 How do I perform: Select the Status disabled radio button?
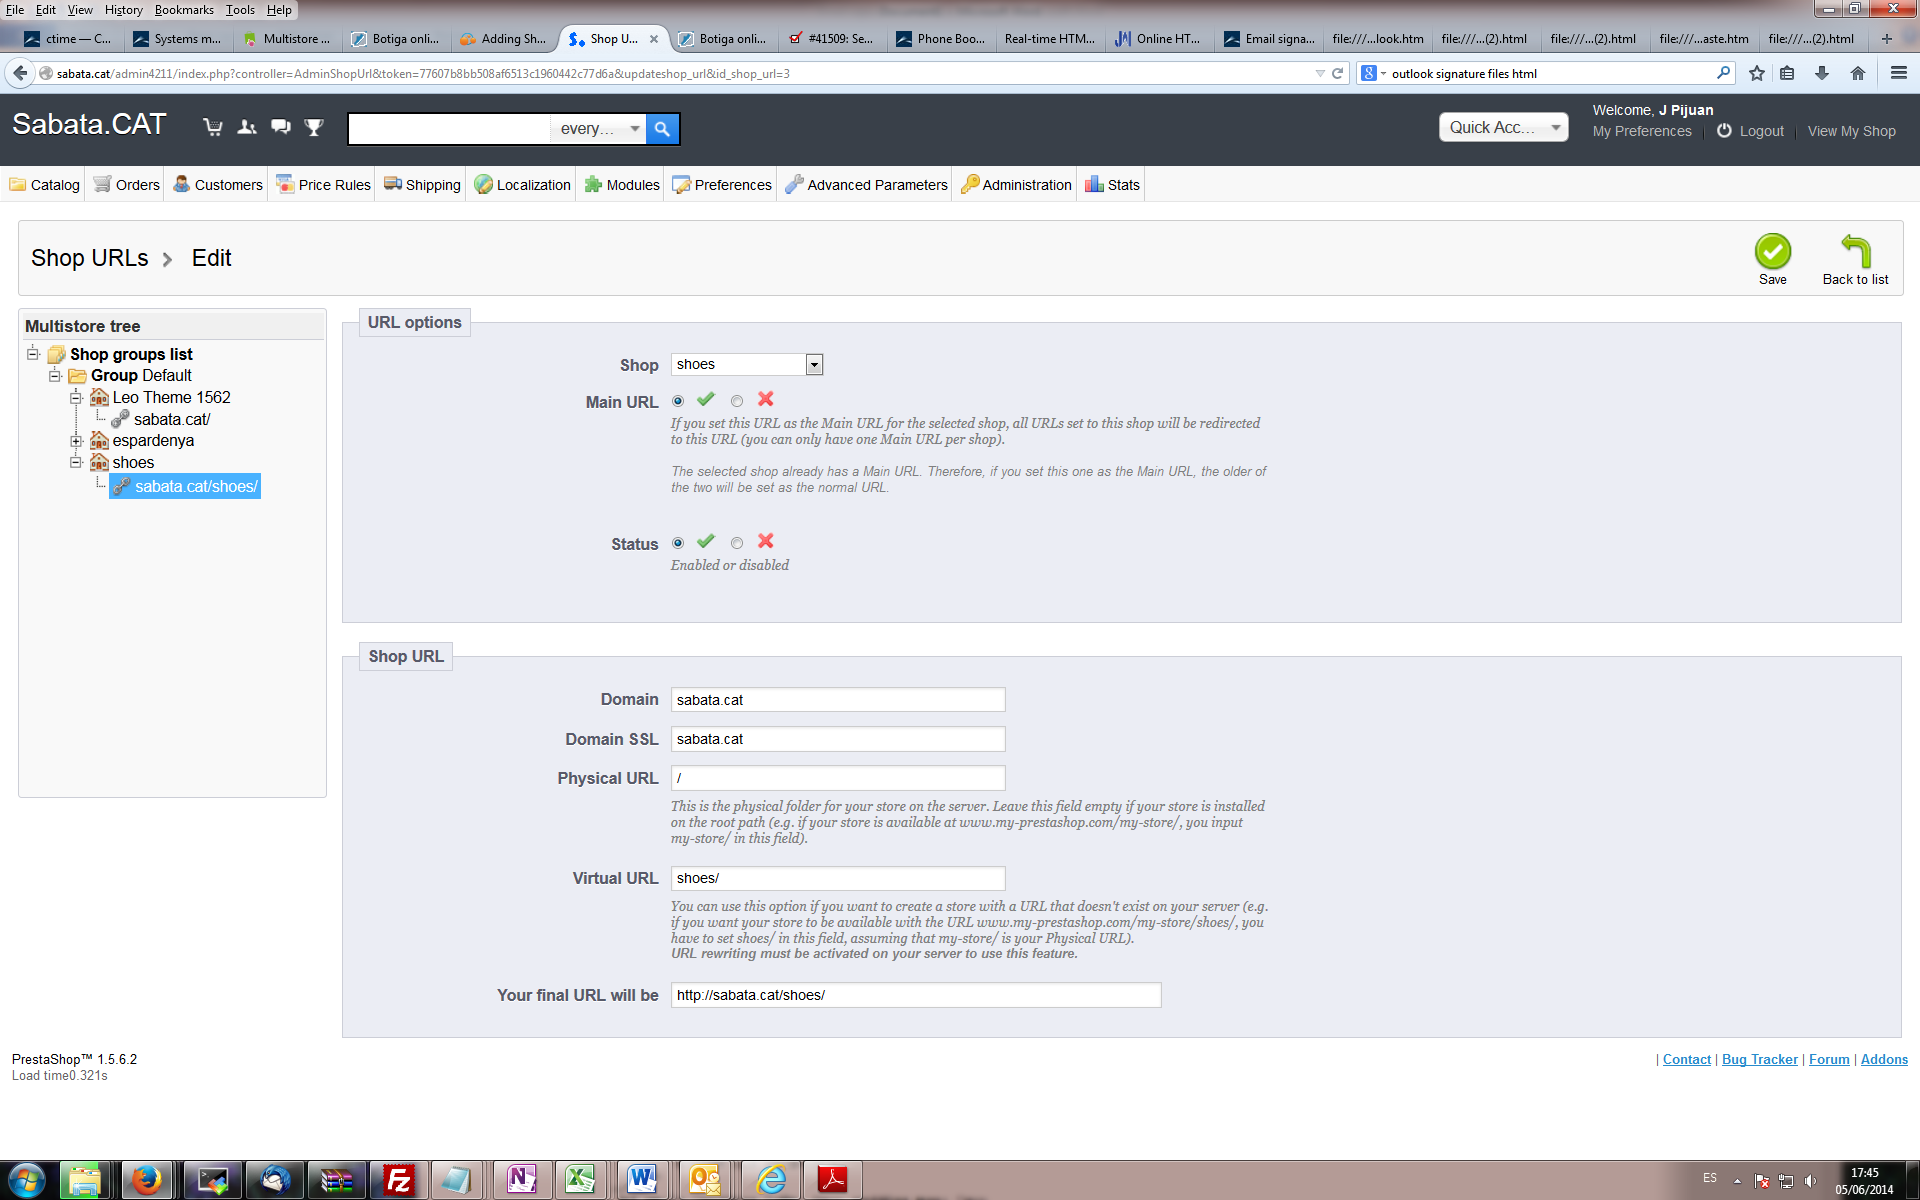point(737,543)
